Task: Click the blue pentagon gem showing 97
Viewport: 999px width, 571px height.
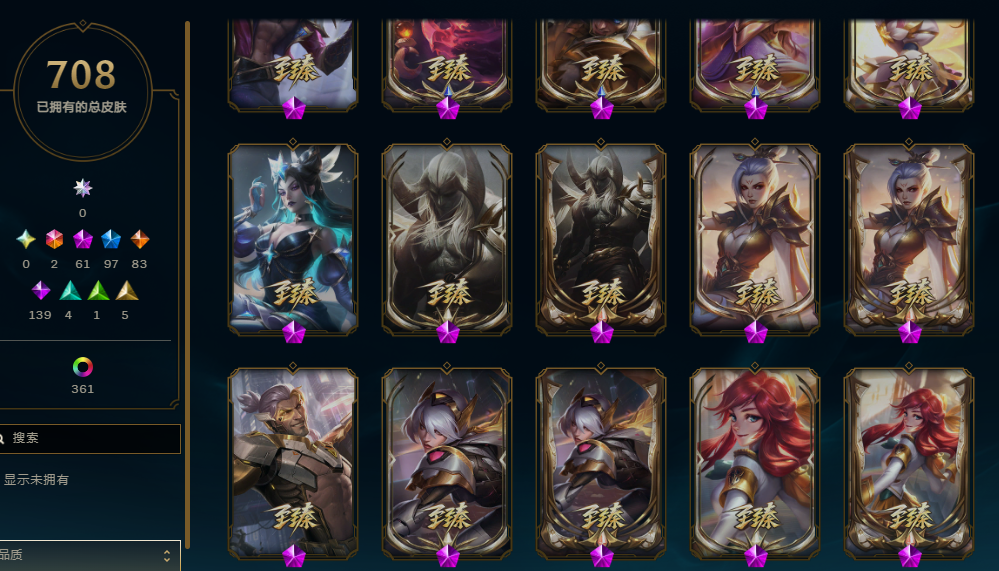Action: pyautogui.click(x=111, y=239)
